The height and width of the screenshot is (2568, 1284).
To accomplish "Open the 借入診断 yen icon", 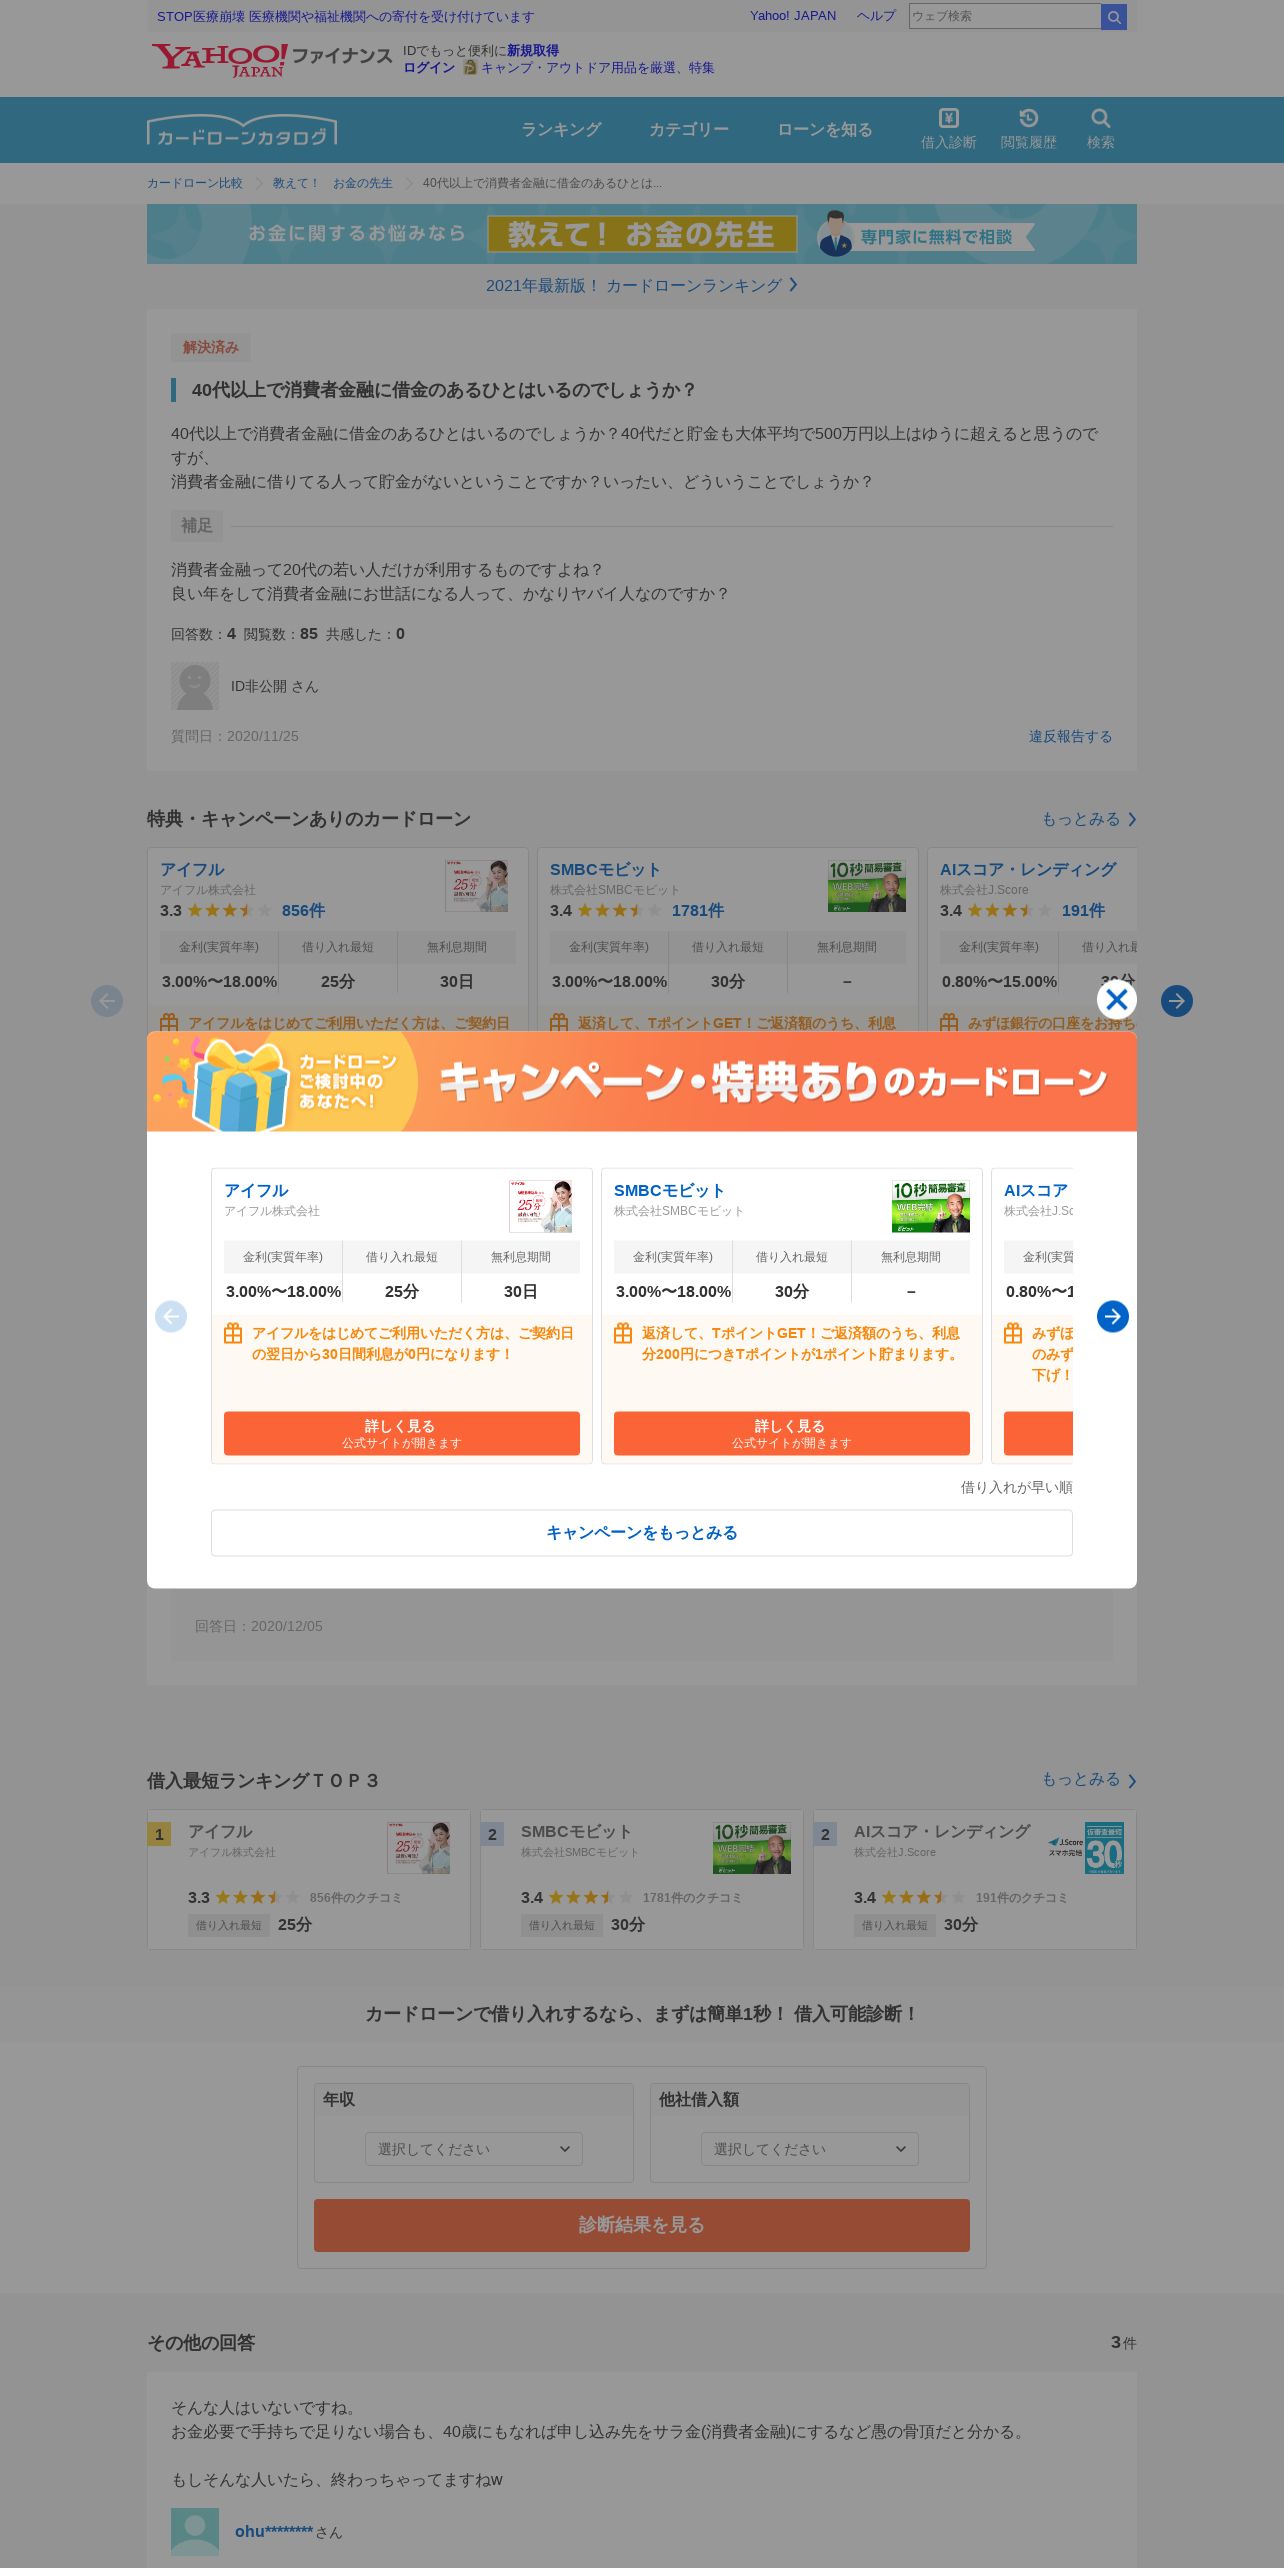I will tap(948, 129).
